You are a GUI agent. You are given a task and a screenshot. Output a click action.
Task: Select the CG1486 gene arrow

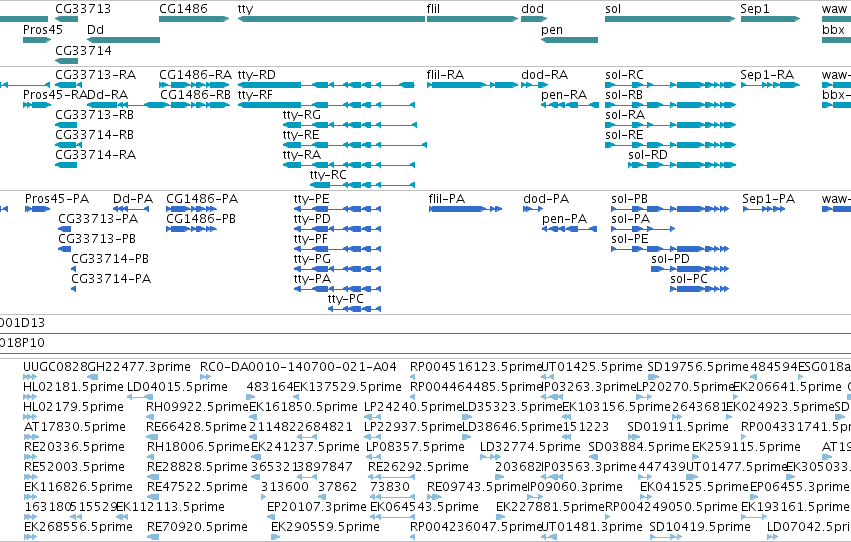click(x=194, y=19)
